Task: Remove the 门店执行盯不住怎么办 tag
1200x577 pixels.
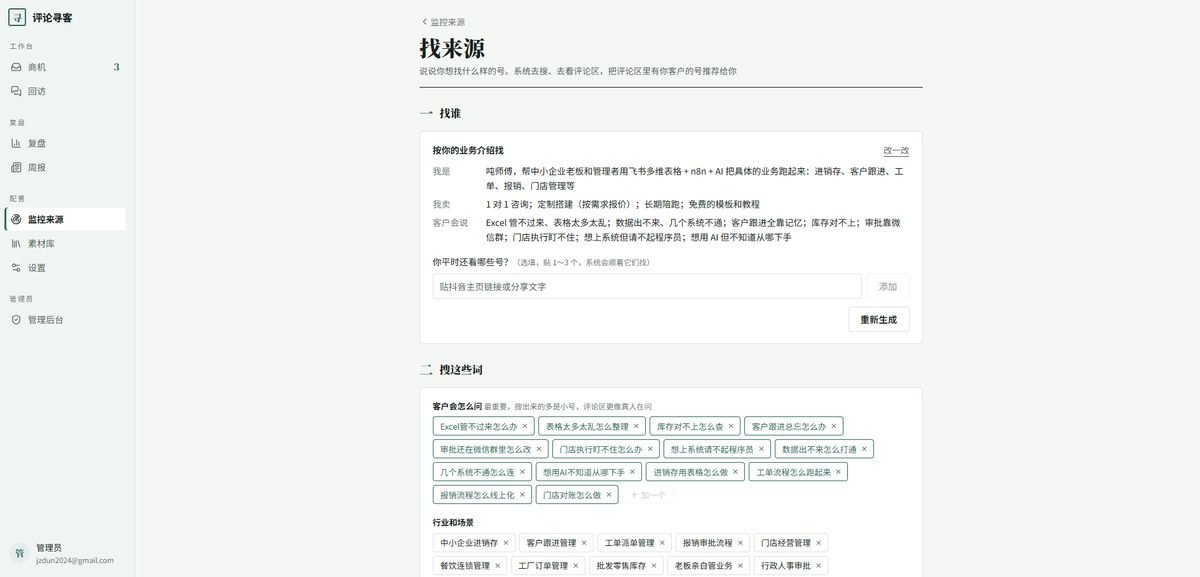Action: point(649,449)
